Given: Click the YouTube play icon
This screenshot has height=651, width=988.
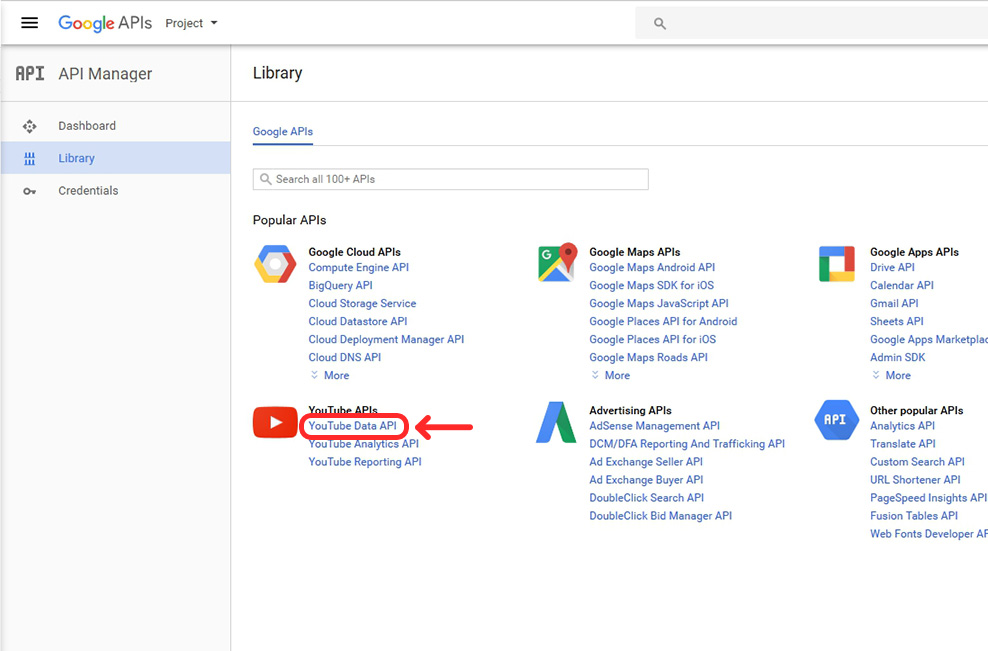Looking at the screenshot, I should [275, 422].
